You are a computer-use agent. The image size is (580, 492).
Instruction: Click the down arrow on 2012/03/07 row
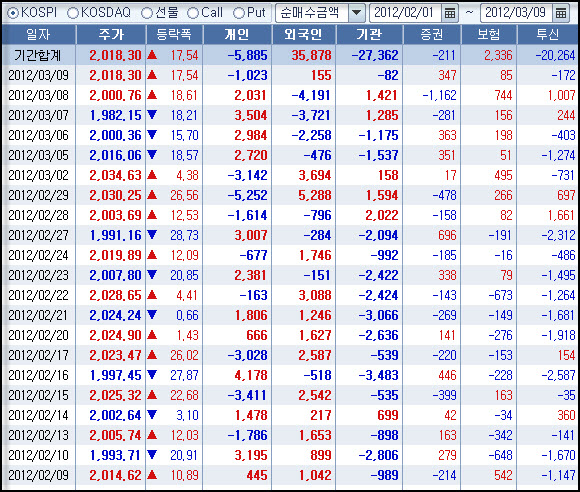point(152,115)
